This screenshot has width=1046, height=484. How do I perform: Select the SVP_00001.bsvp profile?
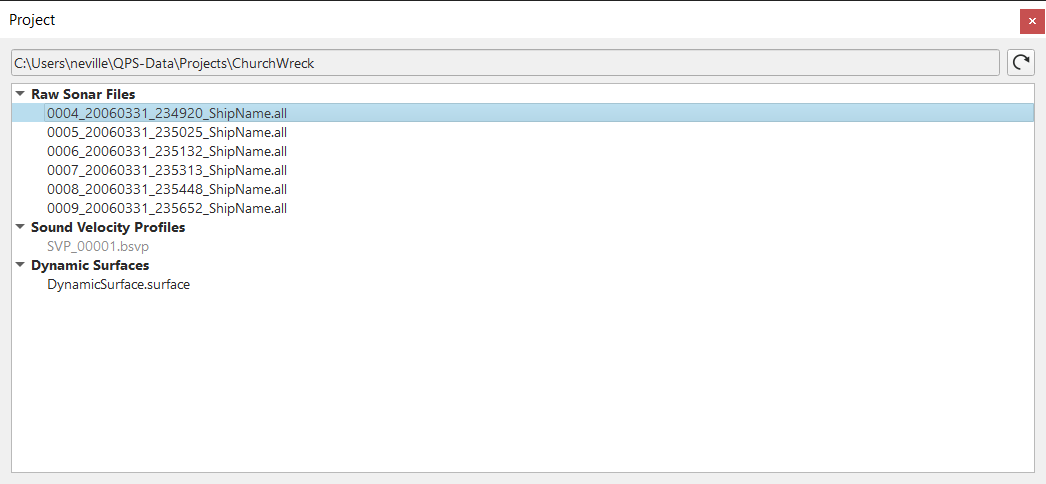[98, 246]
